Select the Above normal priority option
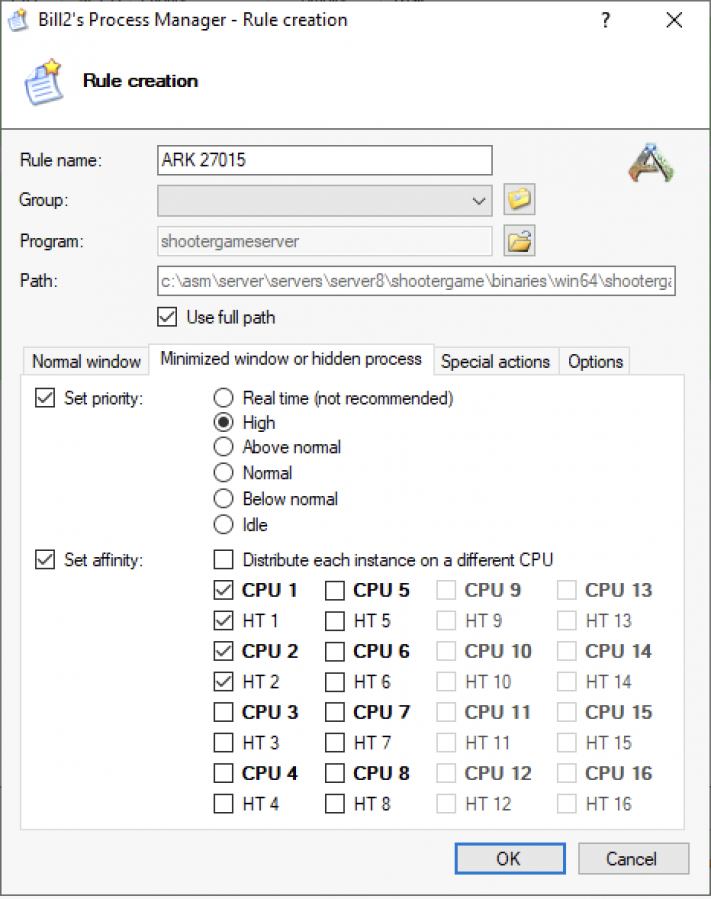Viewport: 711px width, 899px height. pos(224,447)
